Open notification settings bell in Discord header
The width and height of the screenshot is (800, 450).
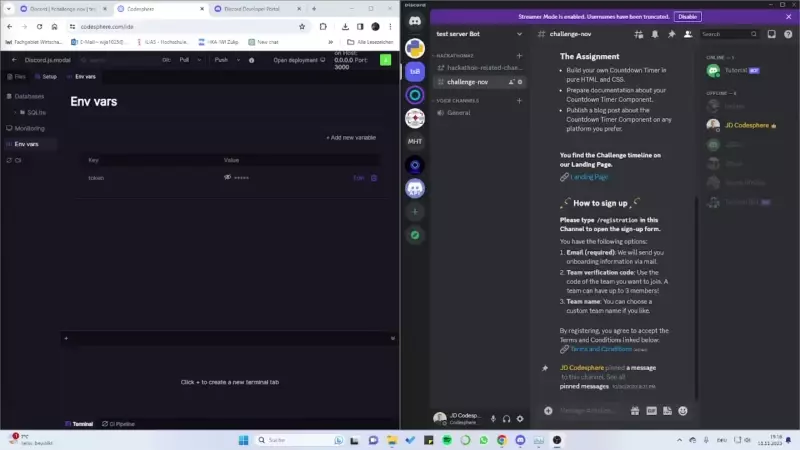pos(655,34)
